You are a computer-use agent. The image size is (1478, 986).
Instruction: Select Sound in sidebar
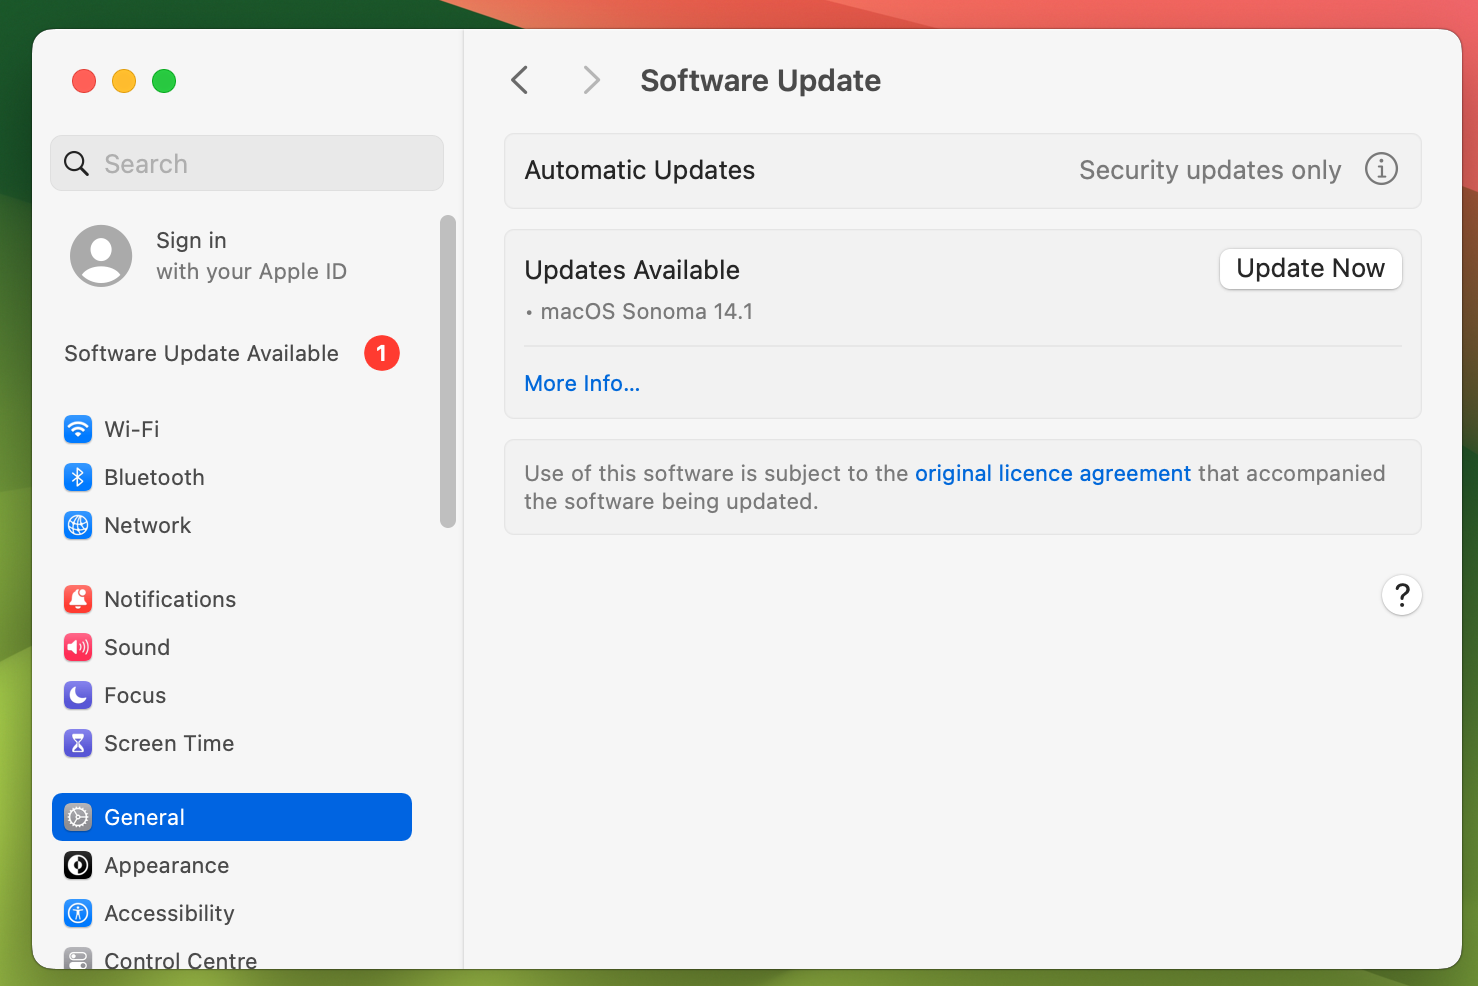click(x=232, y=647)
